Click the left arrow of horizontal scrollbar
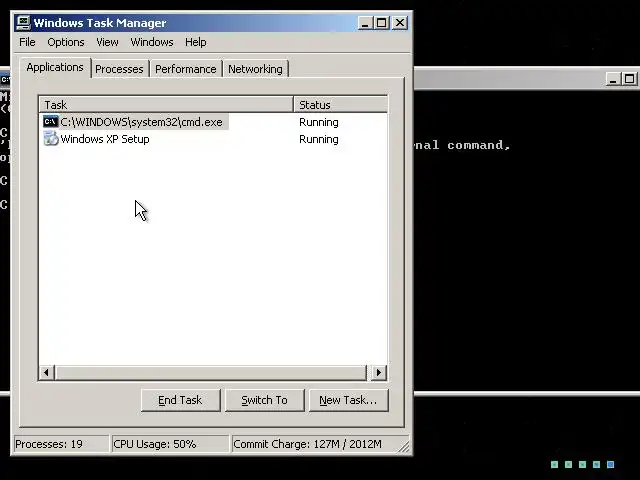Screen dimensions: 640x480 click(47, 372)
